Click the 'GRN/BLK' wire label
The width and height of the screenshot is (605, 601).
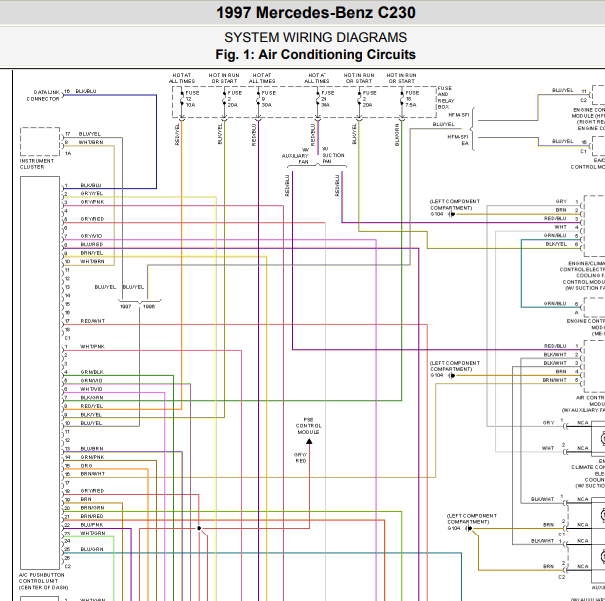[92, 372]
